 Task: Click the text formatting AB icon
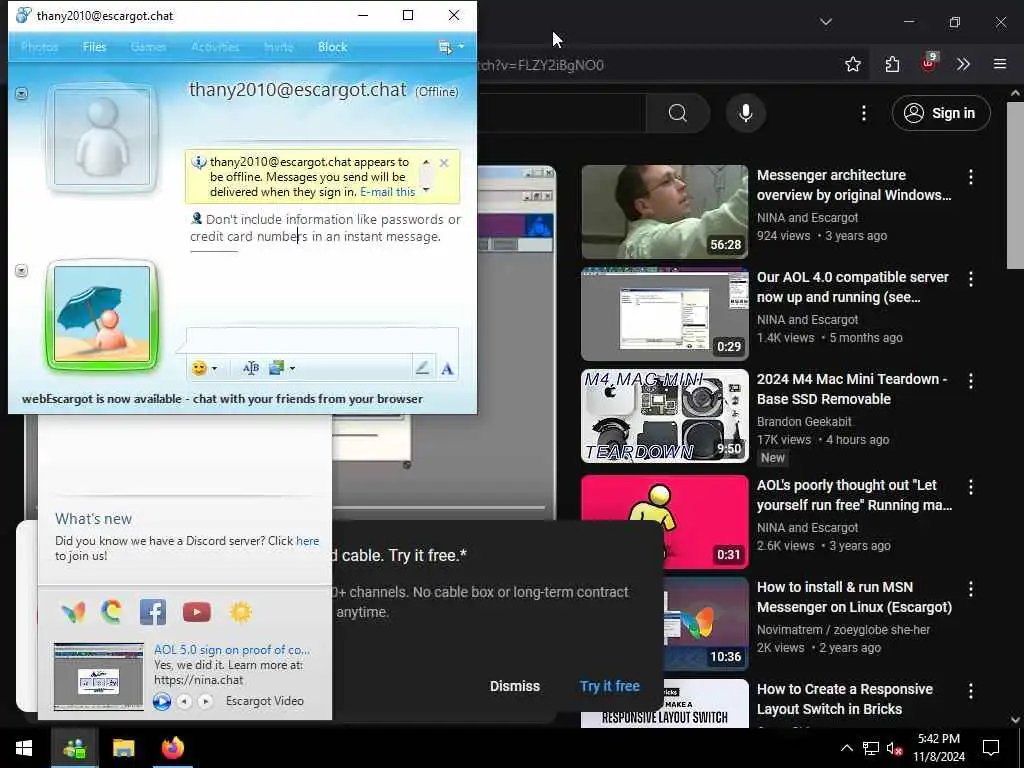pos(251,368)
